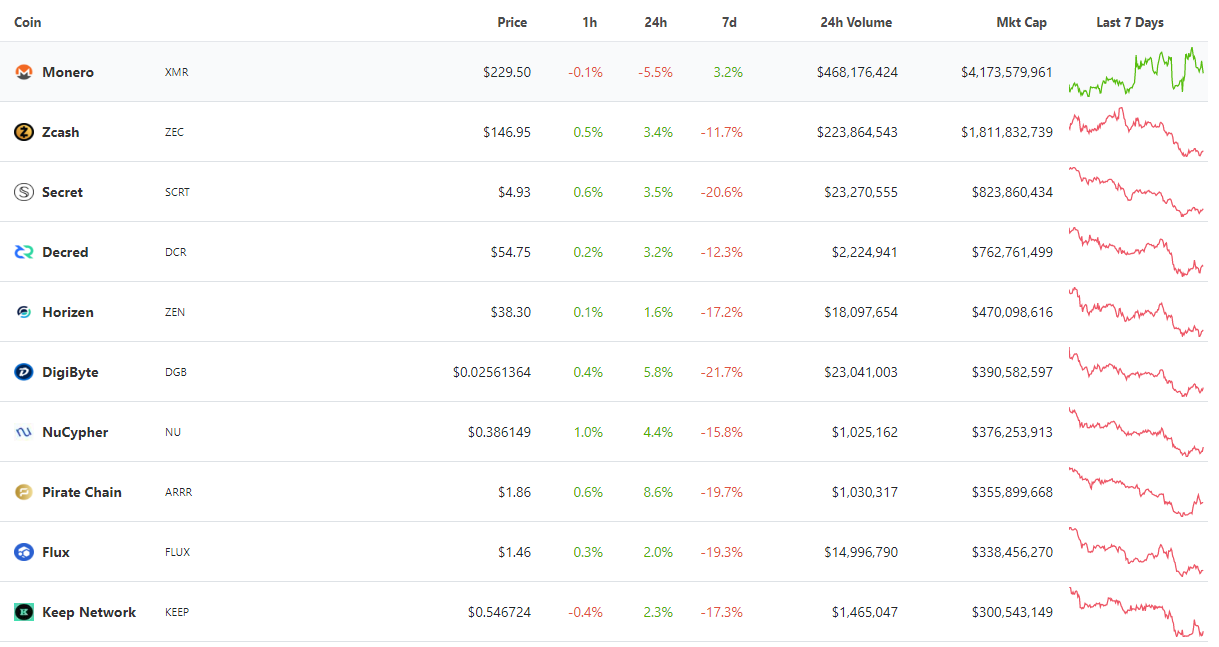Open DigiByte's 7-day sparkline chart
The image size is (1219, 647).
tap(1136, 372)
